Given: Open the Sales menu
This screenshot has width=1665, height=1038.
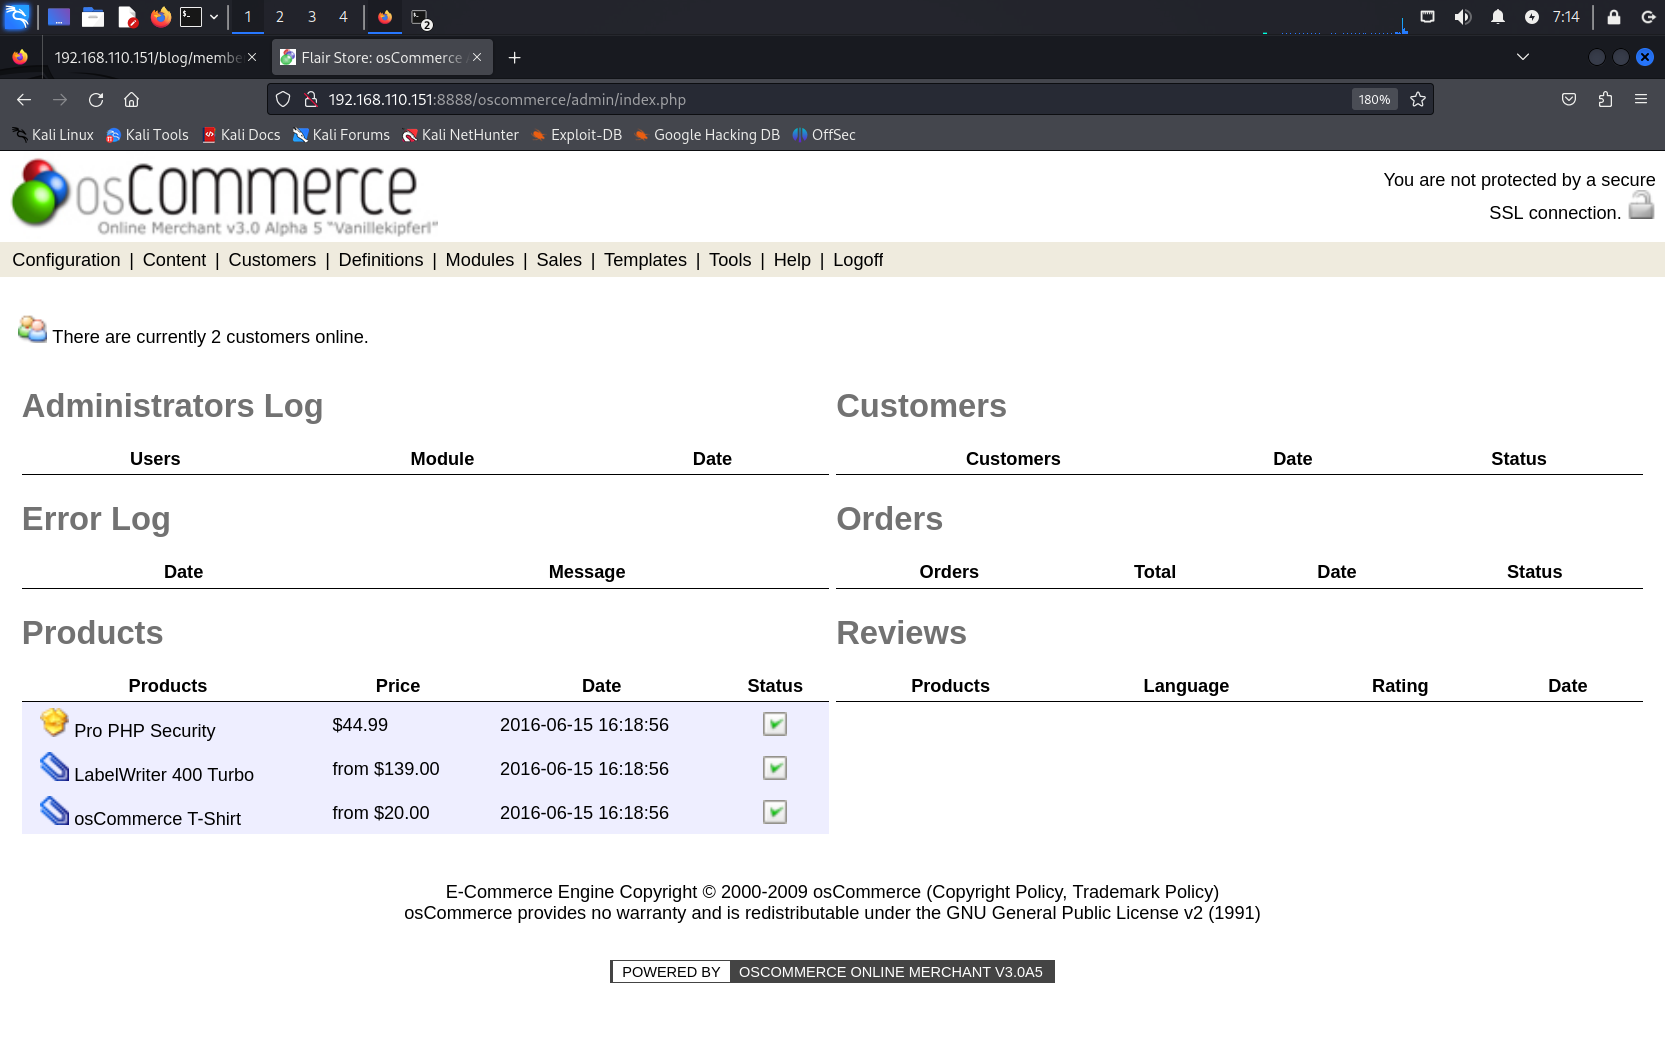Looking at the screenshot, I should pyautogui.click(x=559, y=260).
